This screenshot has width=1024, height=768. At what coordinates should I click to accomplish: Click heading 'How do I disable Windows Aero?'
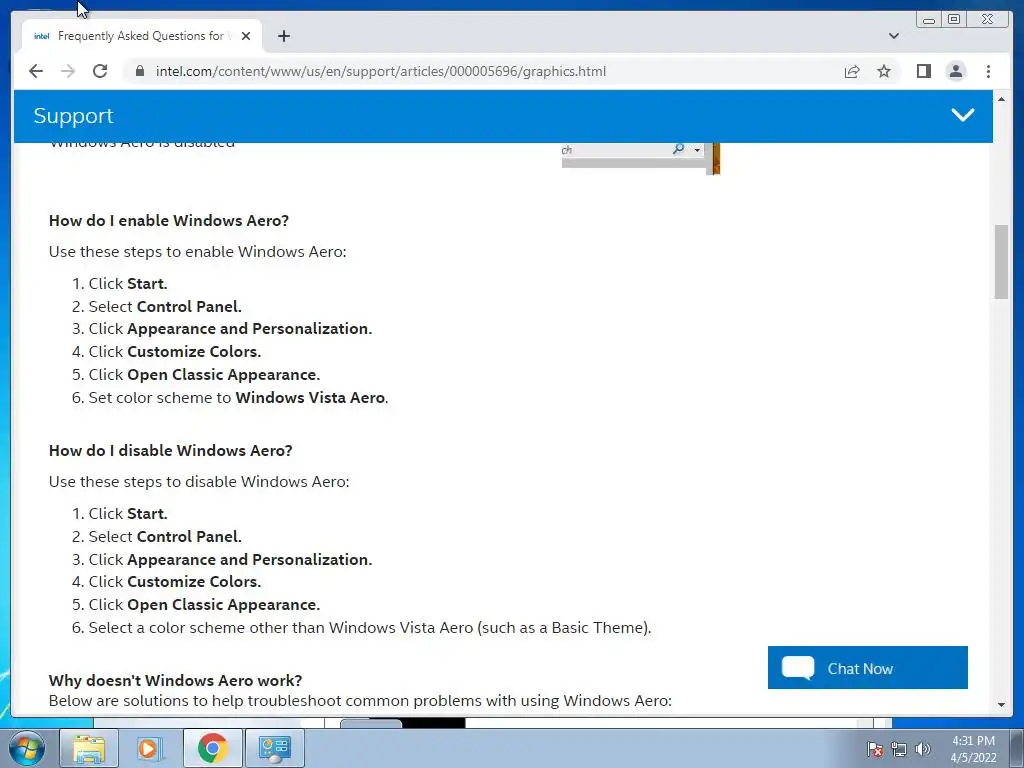(170, 451)
